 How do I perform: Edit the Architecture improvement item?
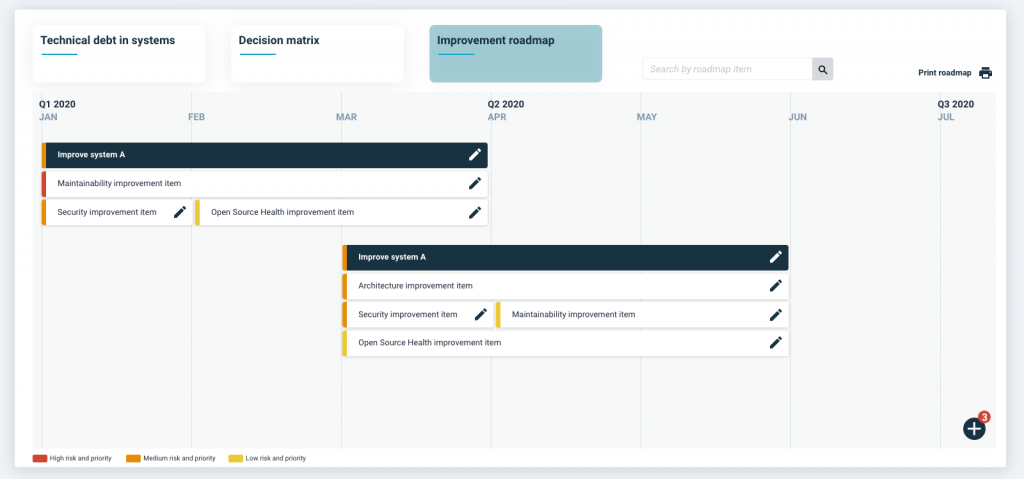pos(775,286)
